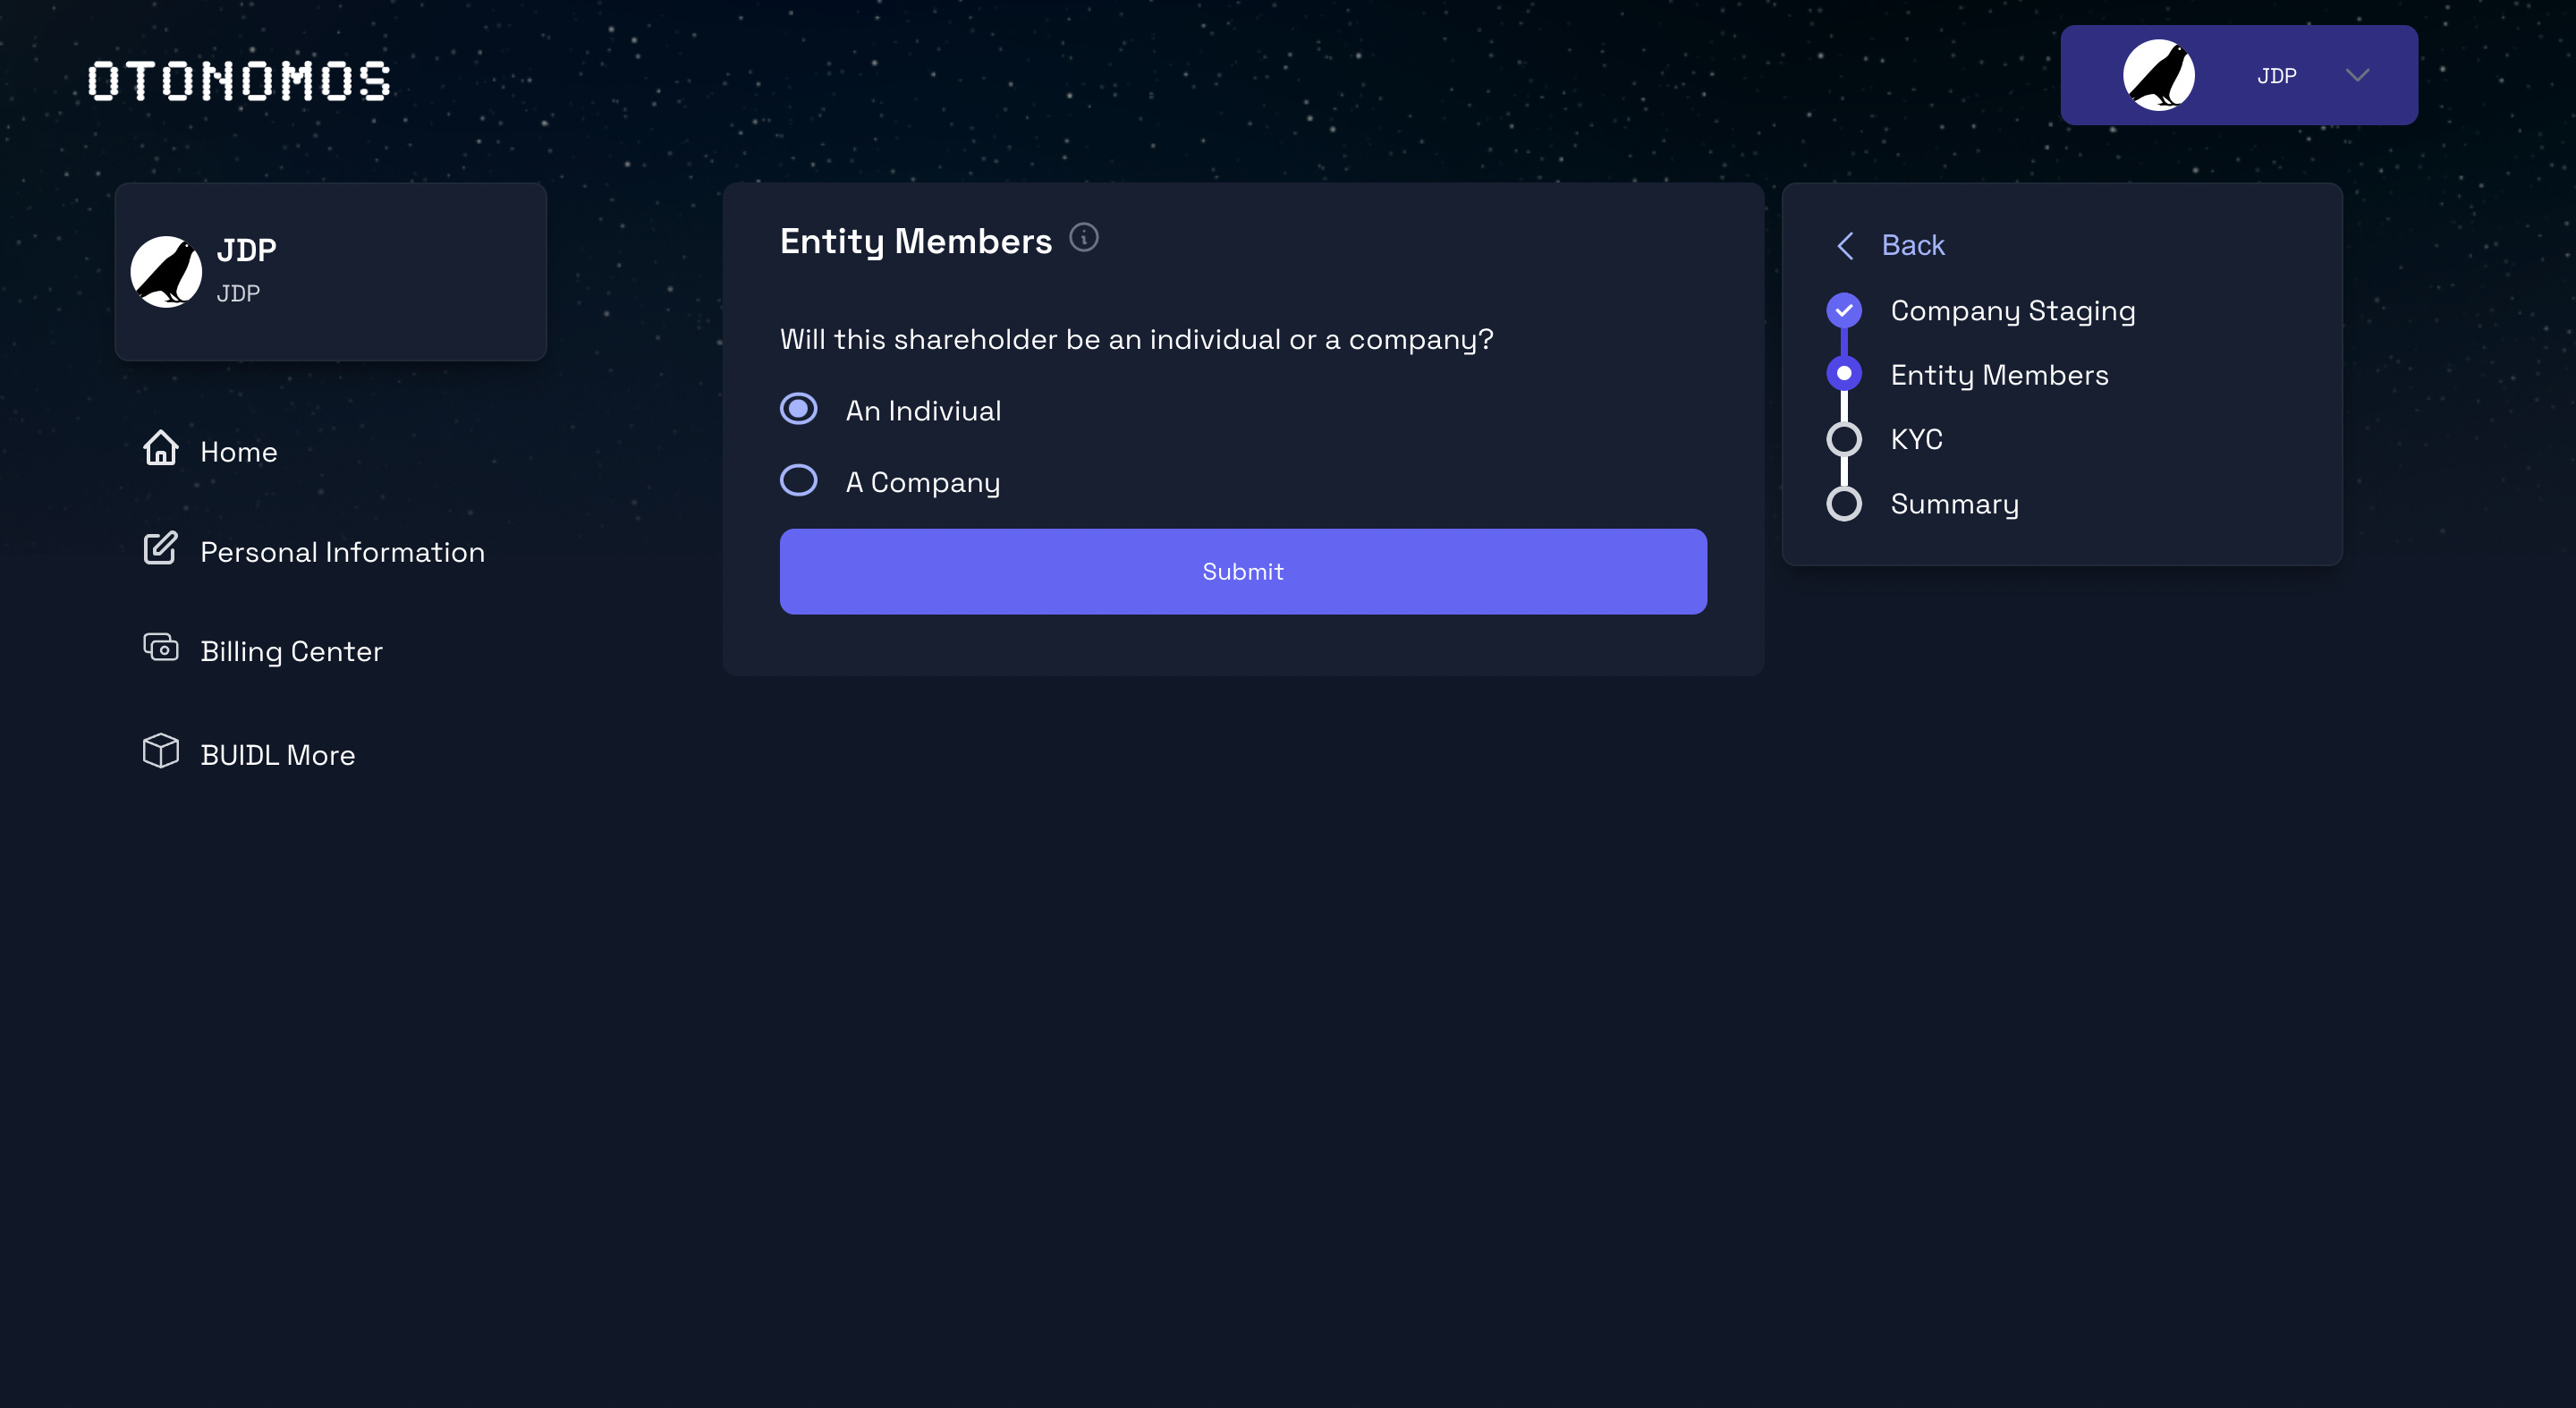Click the BUIDL More cube icon
The image size is (2576, 1408).
pyautogui.click(x=160, y=751)
